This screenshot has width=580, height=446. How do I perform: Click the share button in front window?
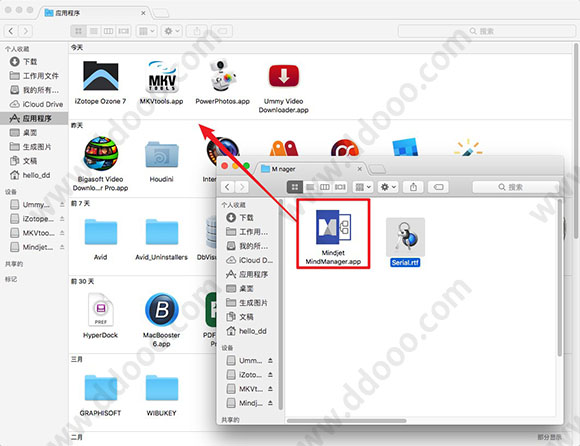pos(413,187)
